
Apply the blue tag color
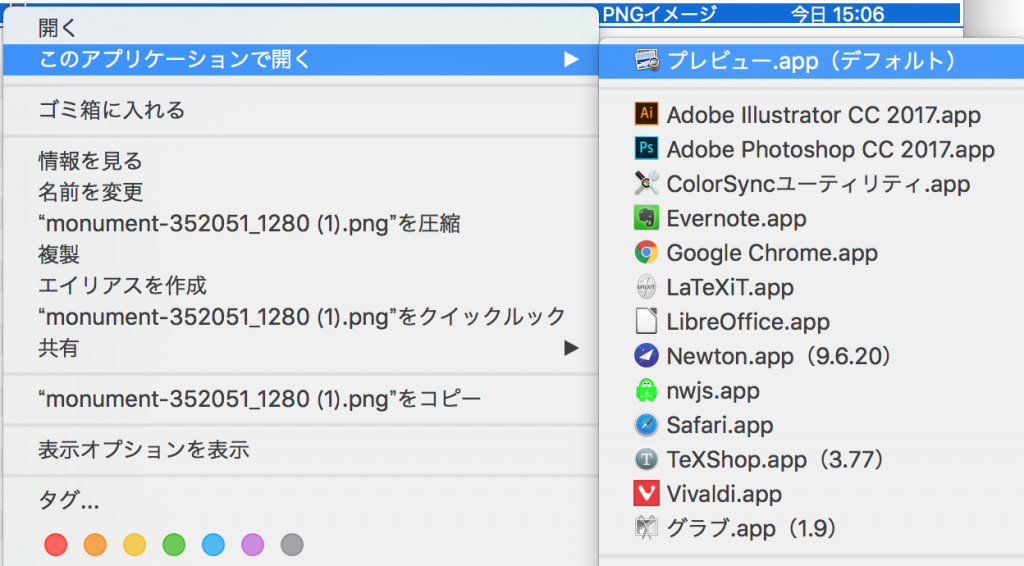(213, 544)
